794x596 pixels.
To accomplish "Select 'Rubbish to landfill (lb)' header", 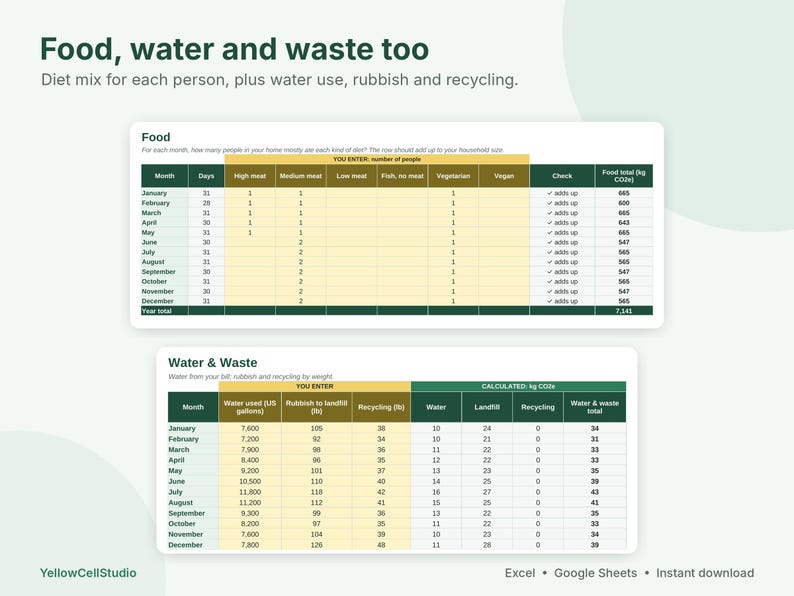I will [x=316, y=407].
